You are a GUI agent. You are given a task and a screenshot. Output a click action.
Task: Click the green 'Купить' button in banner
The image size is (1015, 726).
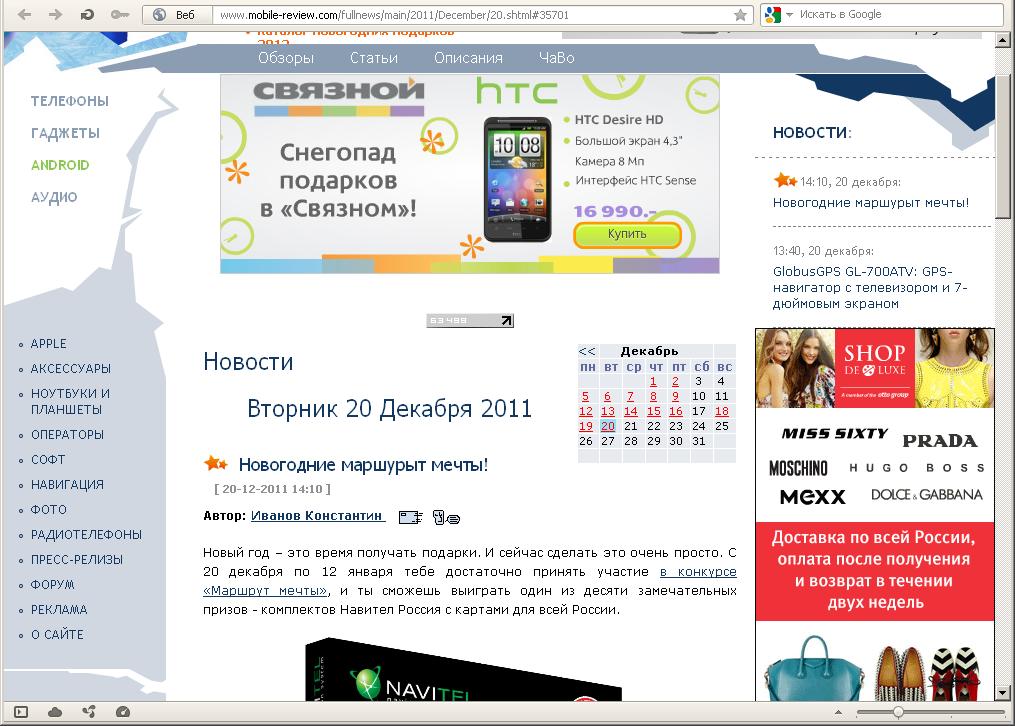(627, 234)
